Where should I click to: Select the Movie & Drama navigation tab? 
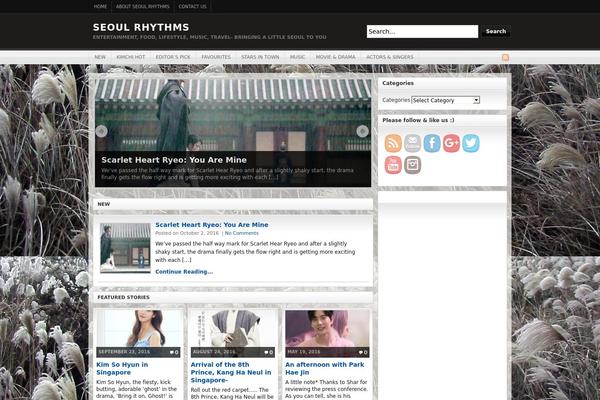336,57
